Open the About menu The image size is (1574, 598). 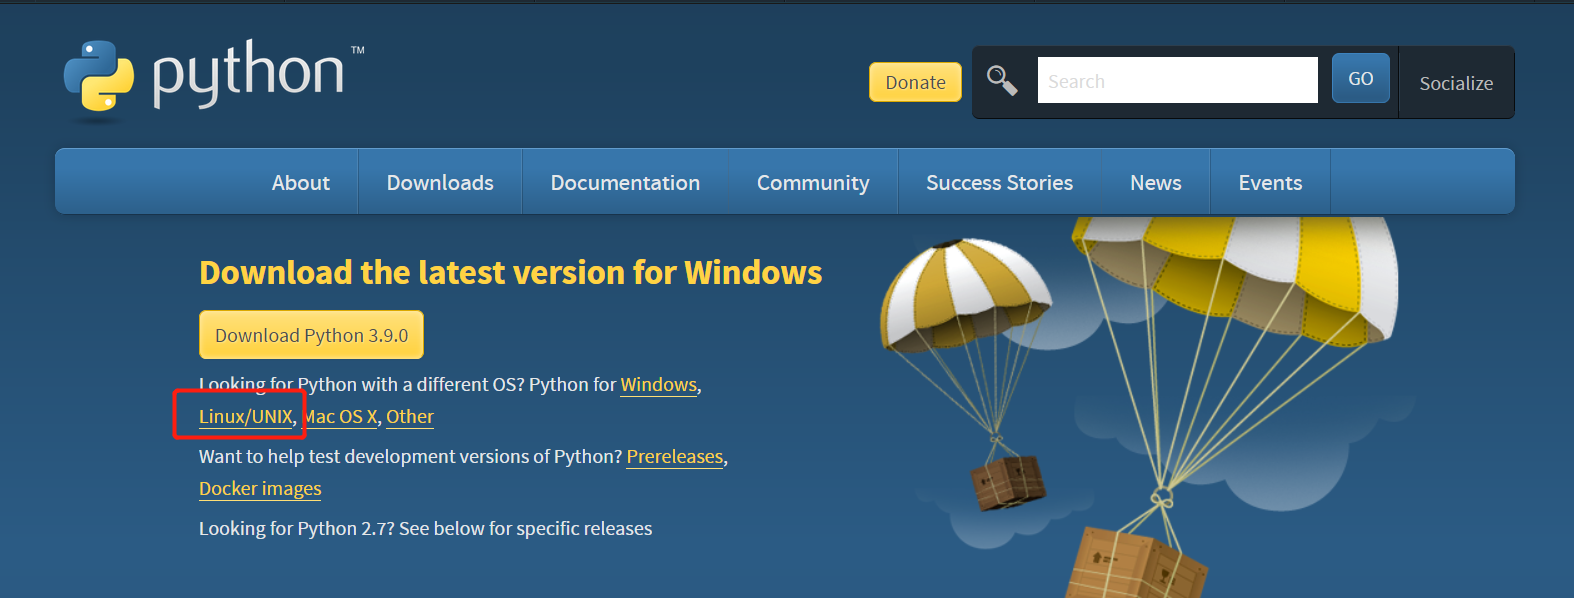pos(300,182)
